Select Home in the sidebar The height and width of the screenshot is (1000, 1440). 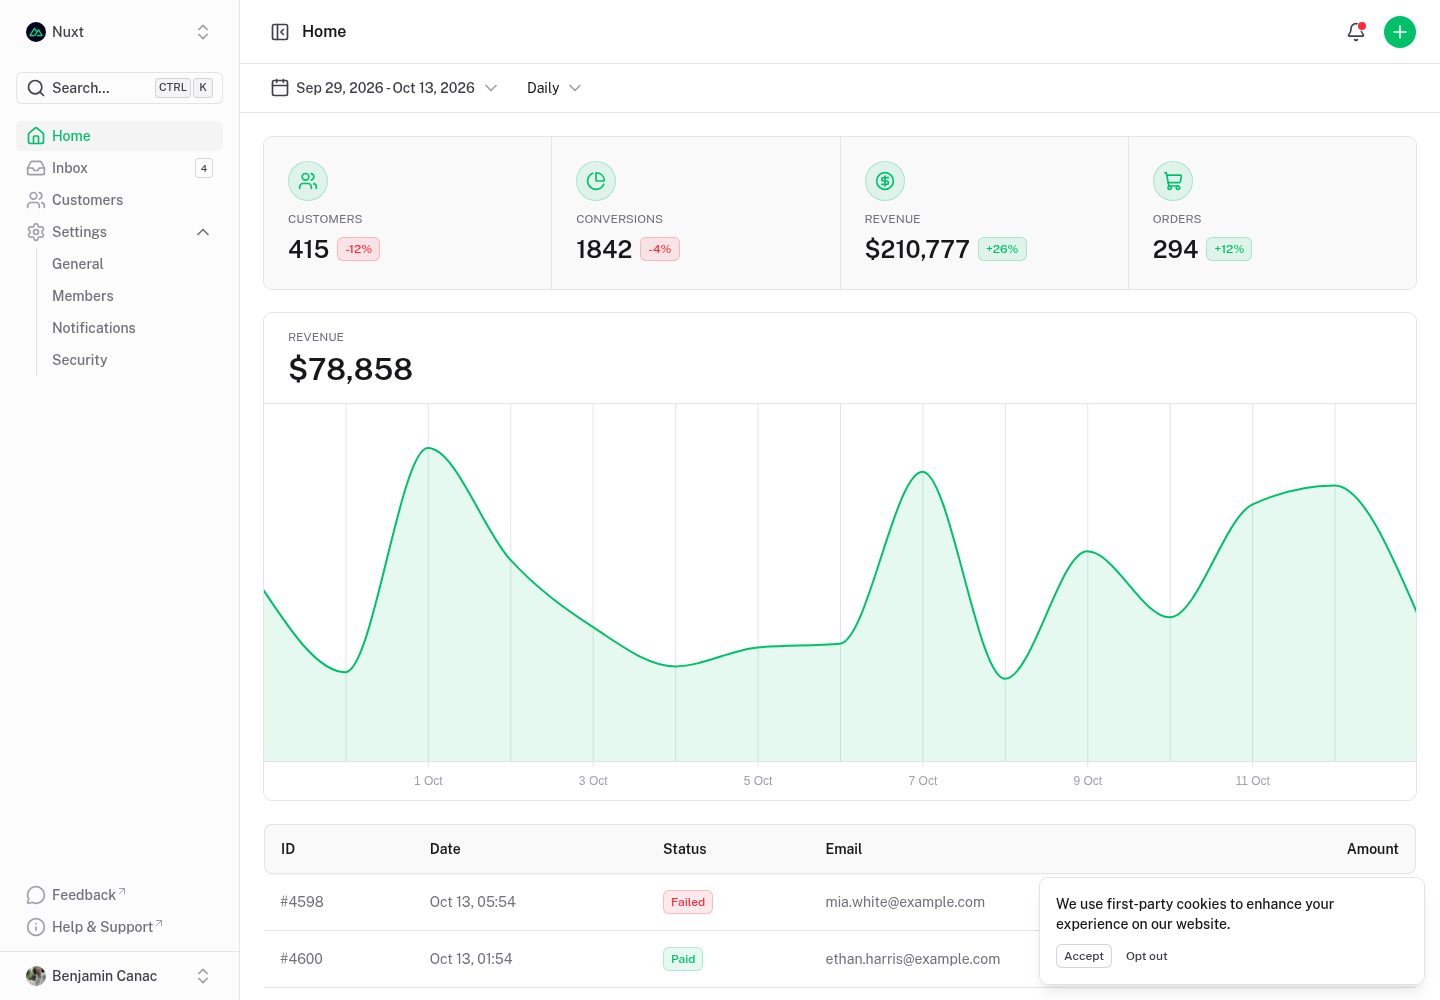(119, 136)
